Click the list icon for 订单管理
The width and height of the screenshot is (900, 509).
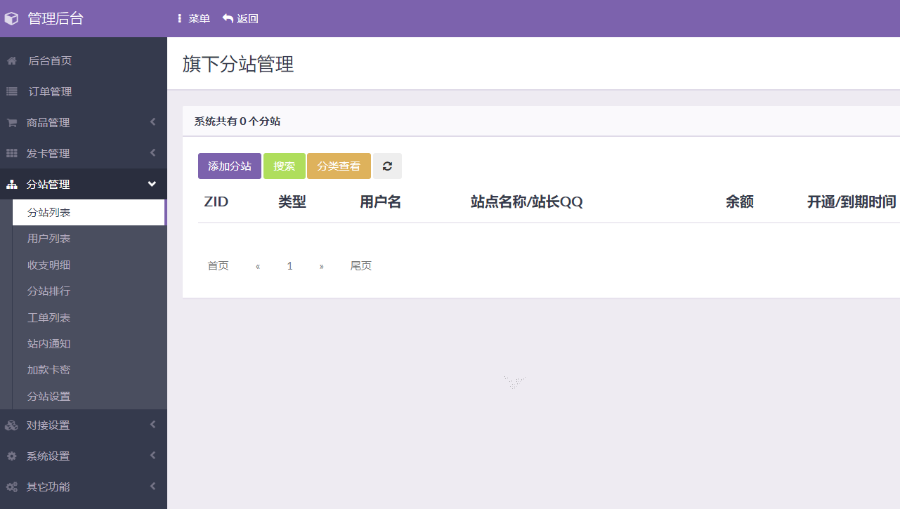click(x=12, y=92)
